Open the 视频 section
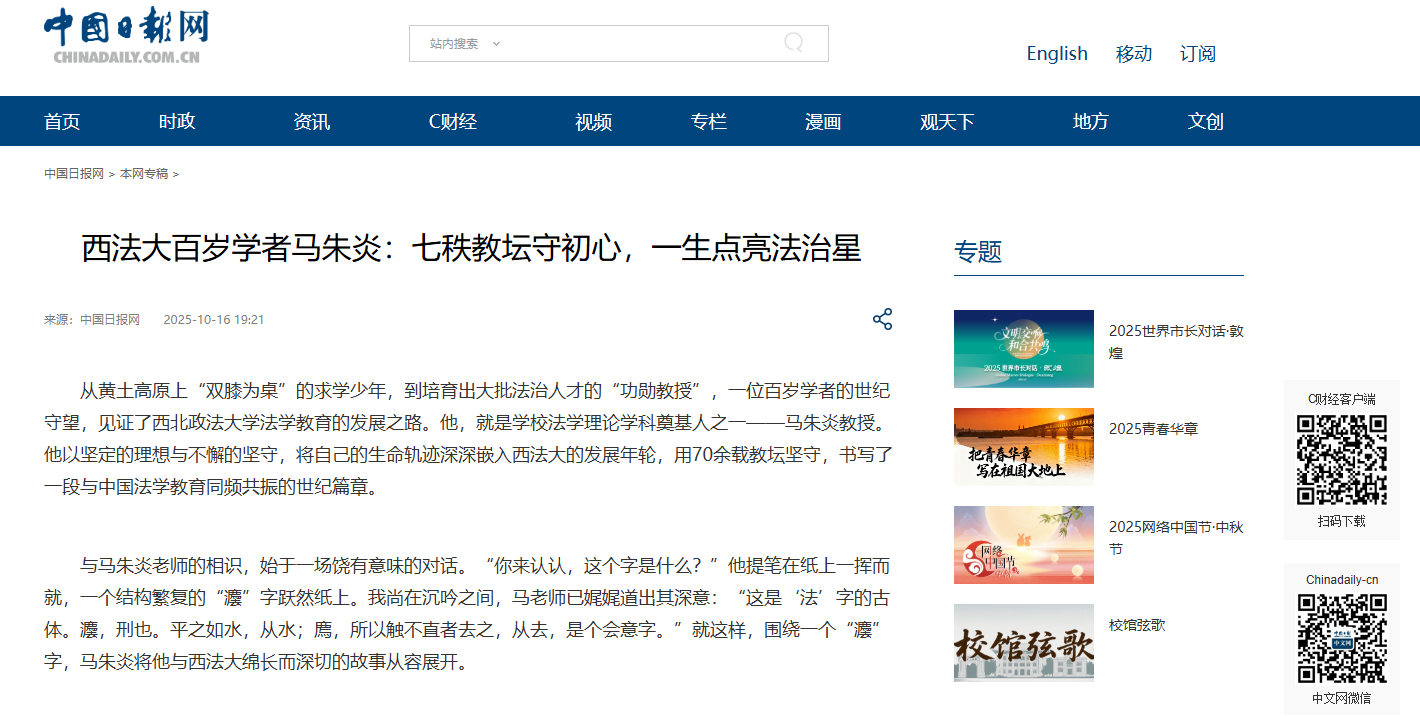Screen dimensions: 1420x717 pos(593,122)
